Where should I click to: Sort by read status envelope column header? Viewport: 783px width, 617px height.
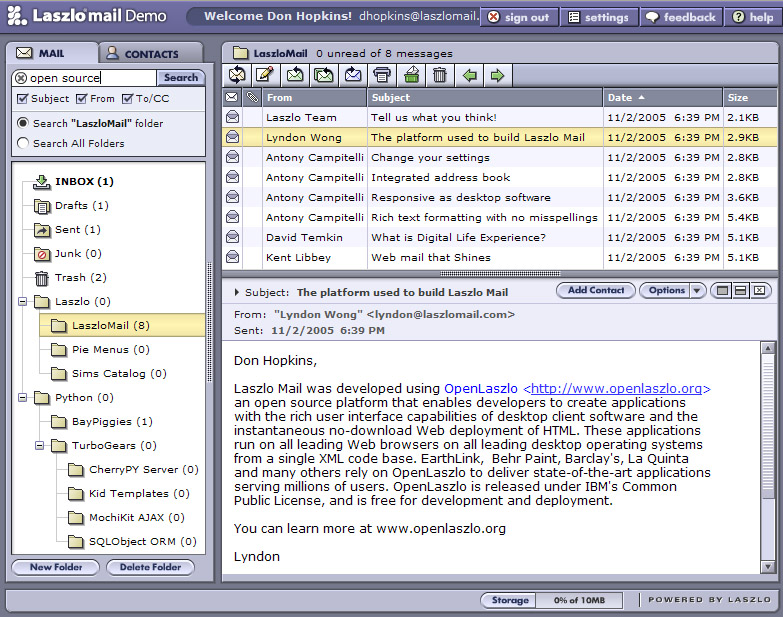coord(232,97)
